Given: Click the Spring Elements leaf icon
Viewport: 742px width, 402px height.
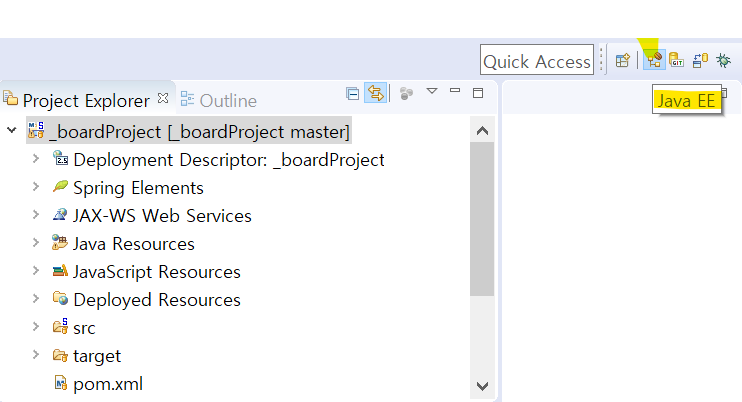Looking at the screenshot, I should coord(60,186).
